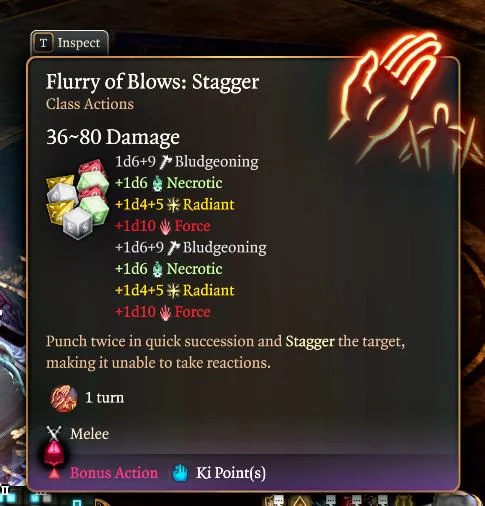Screen dimensions: 485x506
Task: Click the blue Ki Point hand icon
Action: tap(180, 473)
